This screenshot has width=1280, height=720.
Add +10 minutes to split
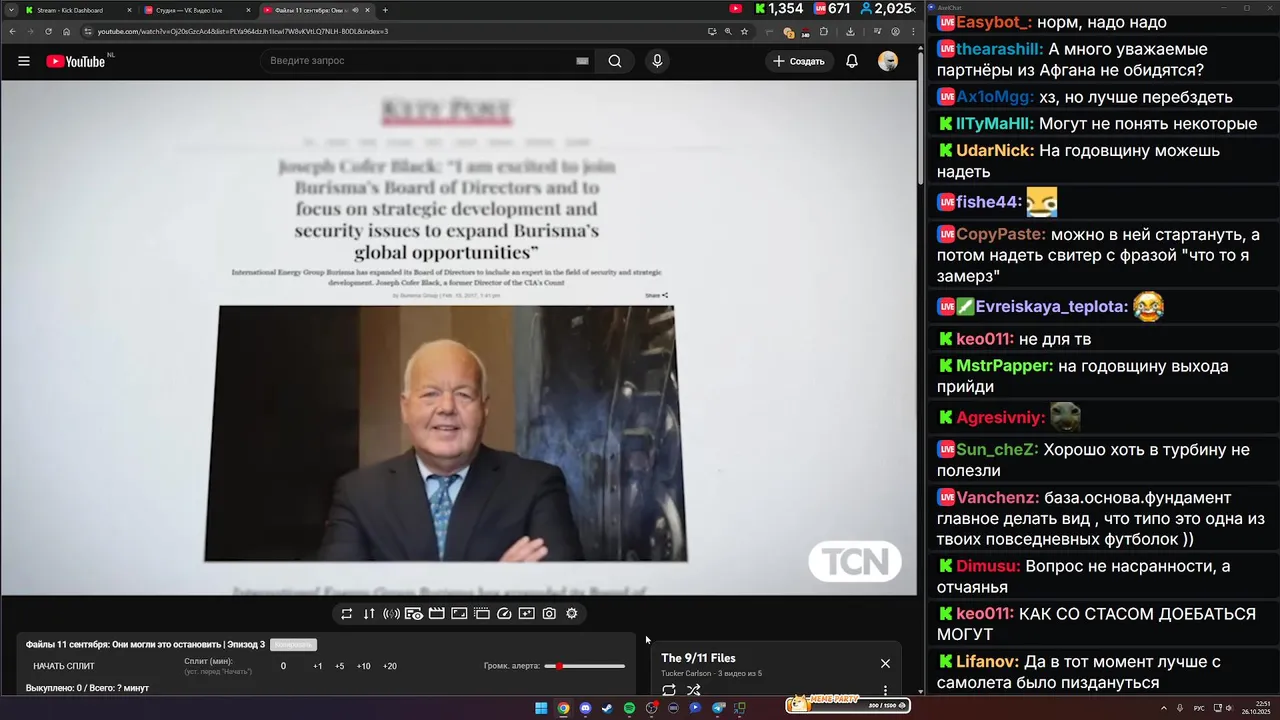pos(363,666)
